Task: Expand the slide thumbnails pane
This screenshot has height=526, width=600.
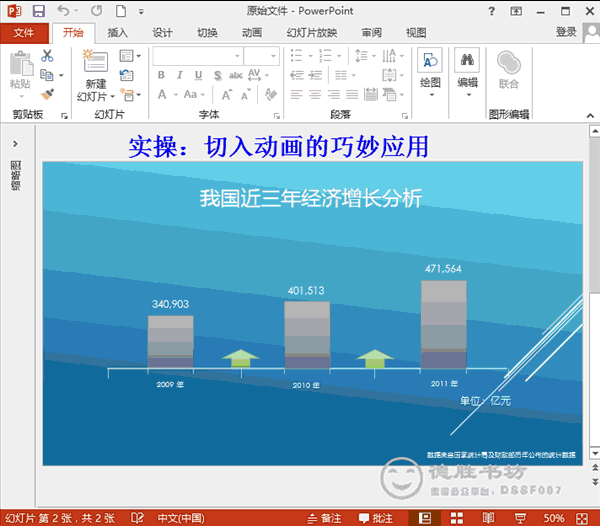Action: pyautogui.click(x=15, y=144)
